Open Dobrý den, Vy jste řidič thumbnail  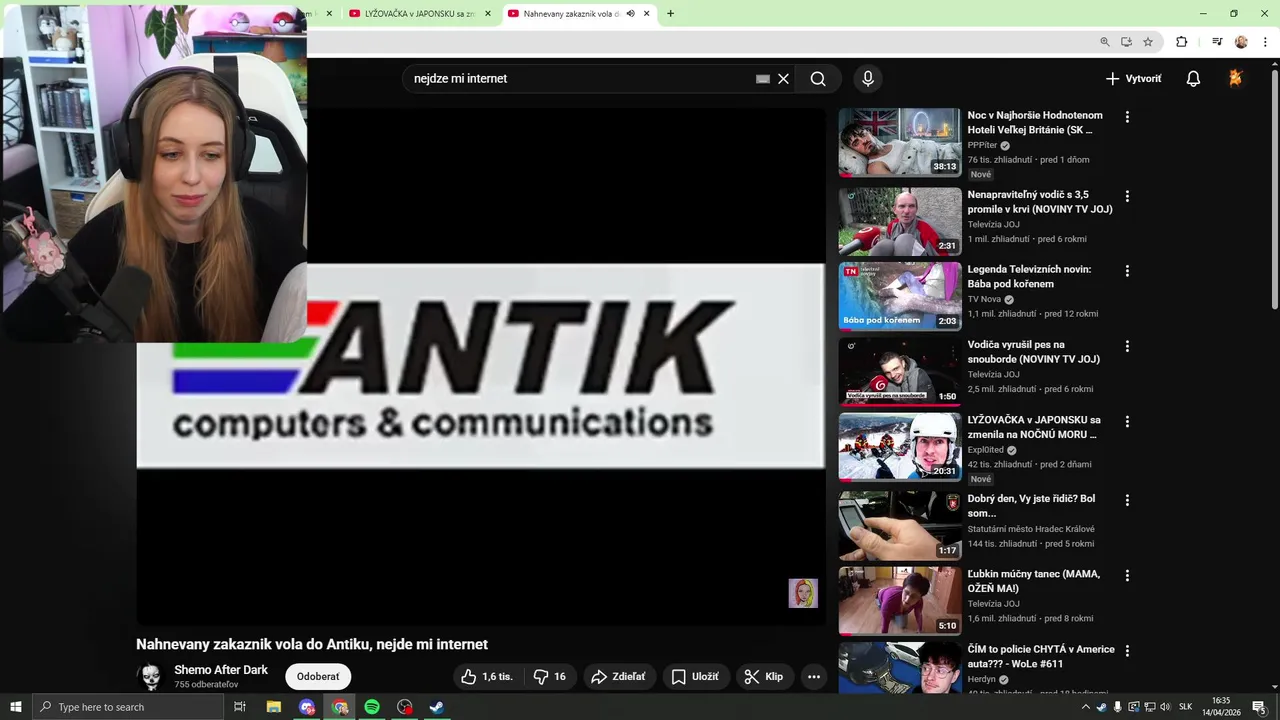coord(899,525)
